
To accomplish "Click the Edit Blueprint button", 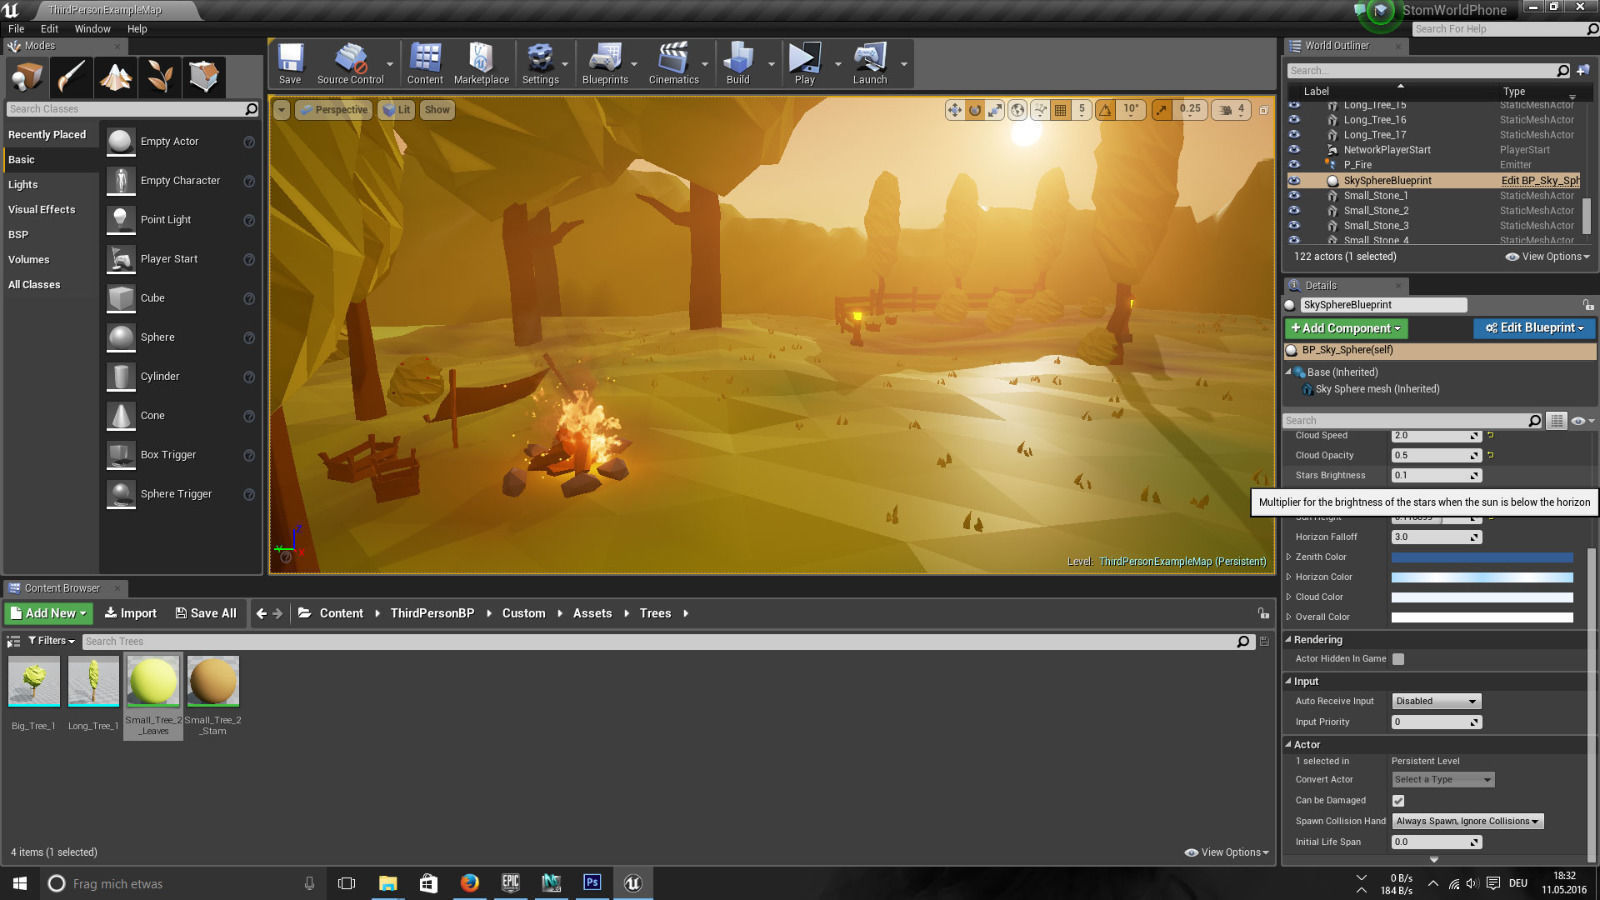I will 1534,328.
